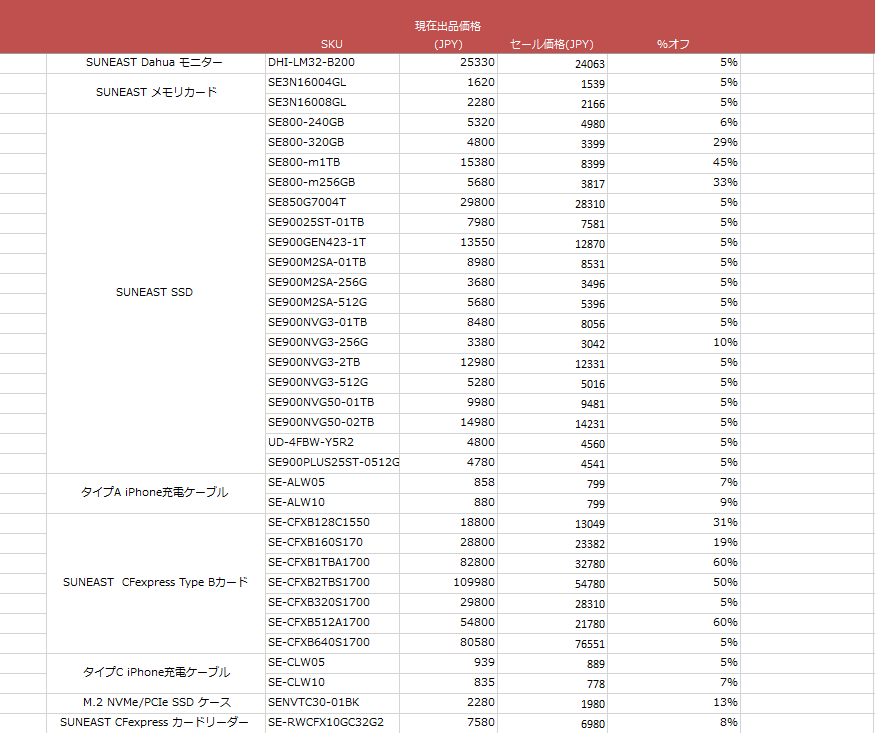This screenshot has width=875, height=733.
Task: Select the SUNEAST CFexpress Type Bカード cell
Action: click(x=155, y=582)
